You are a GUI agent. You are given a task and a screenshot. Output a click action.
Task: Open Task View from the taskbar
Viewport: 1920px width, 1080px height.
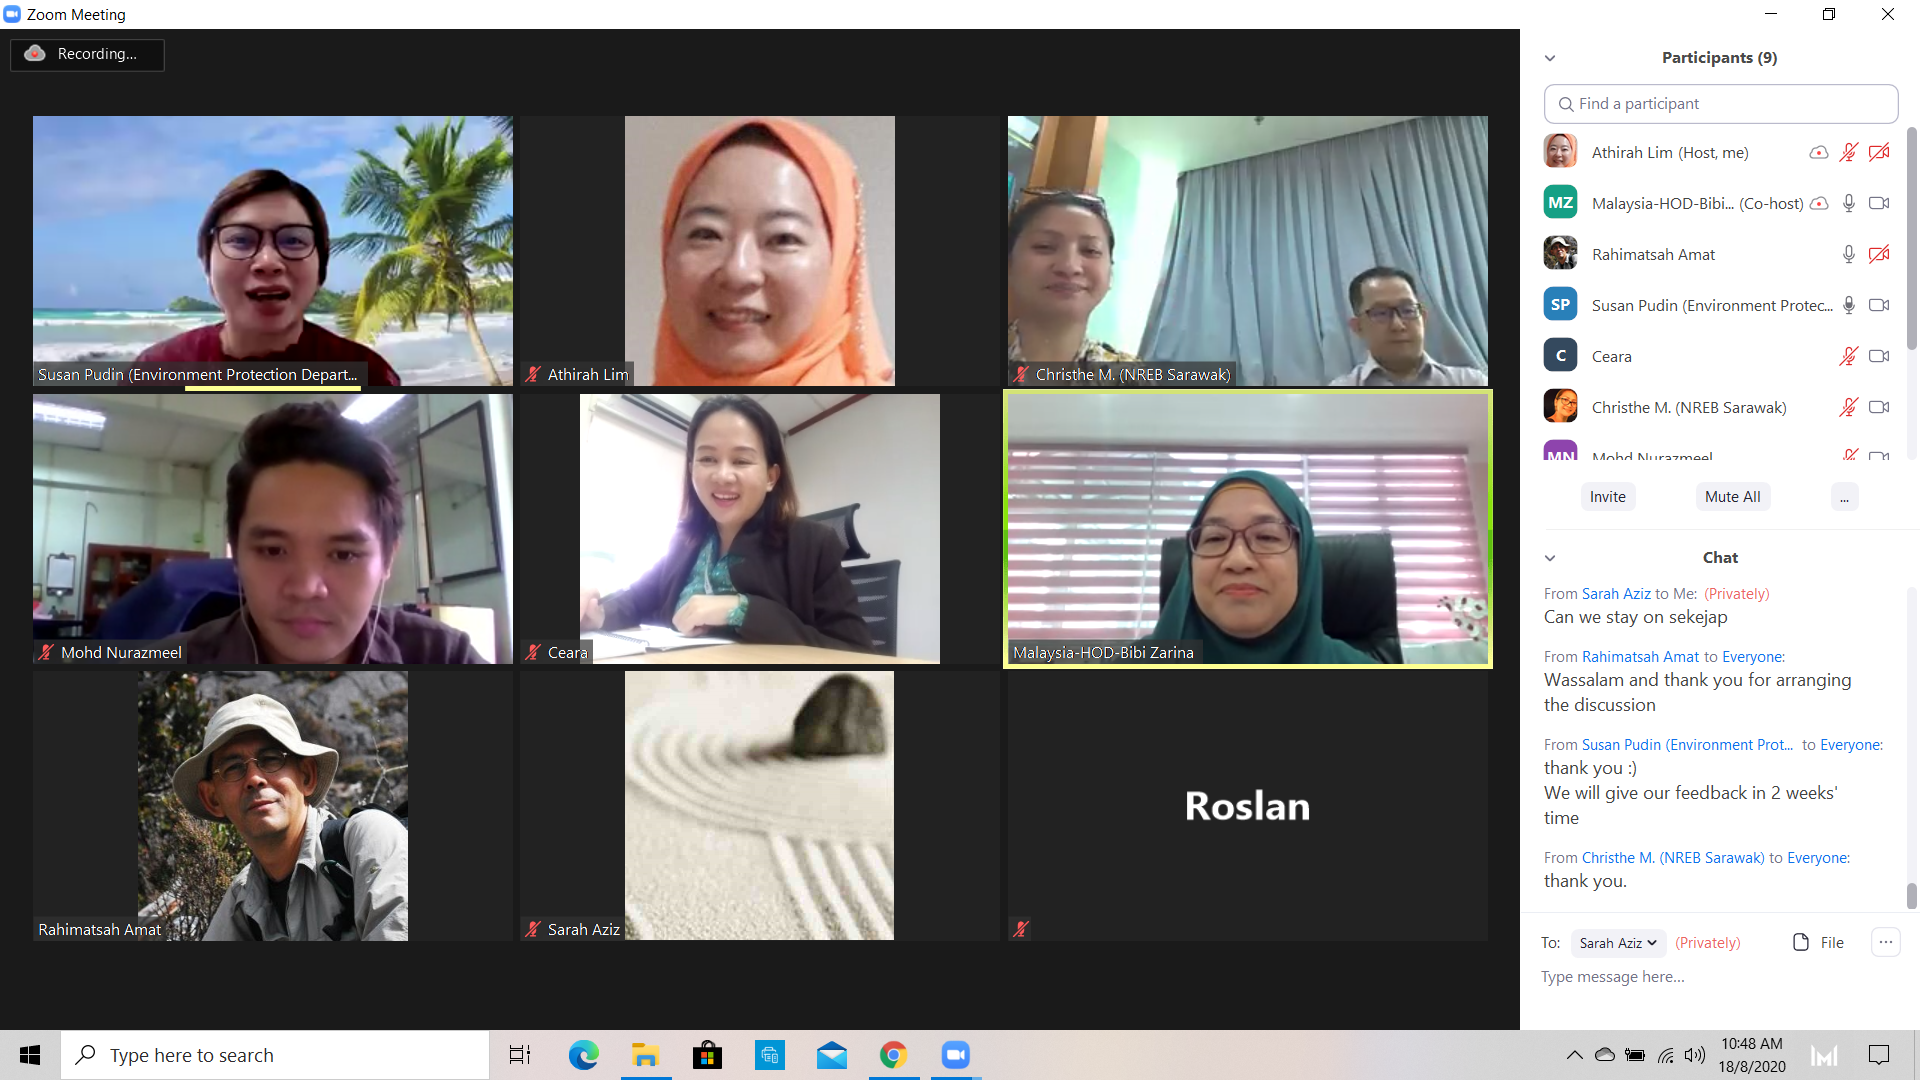click(520, 1055)
